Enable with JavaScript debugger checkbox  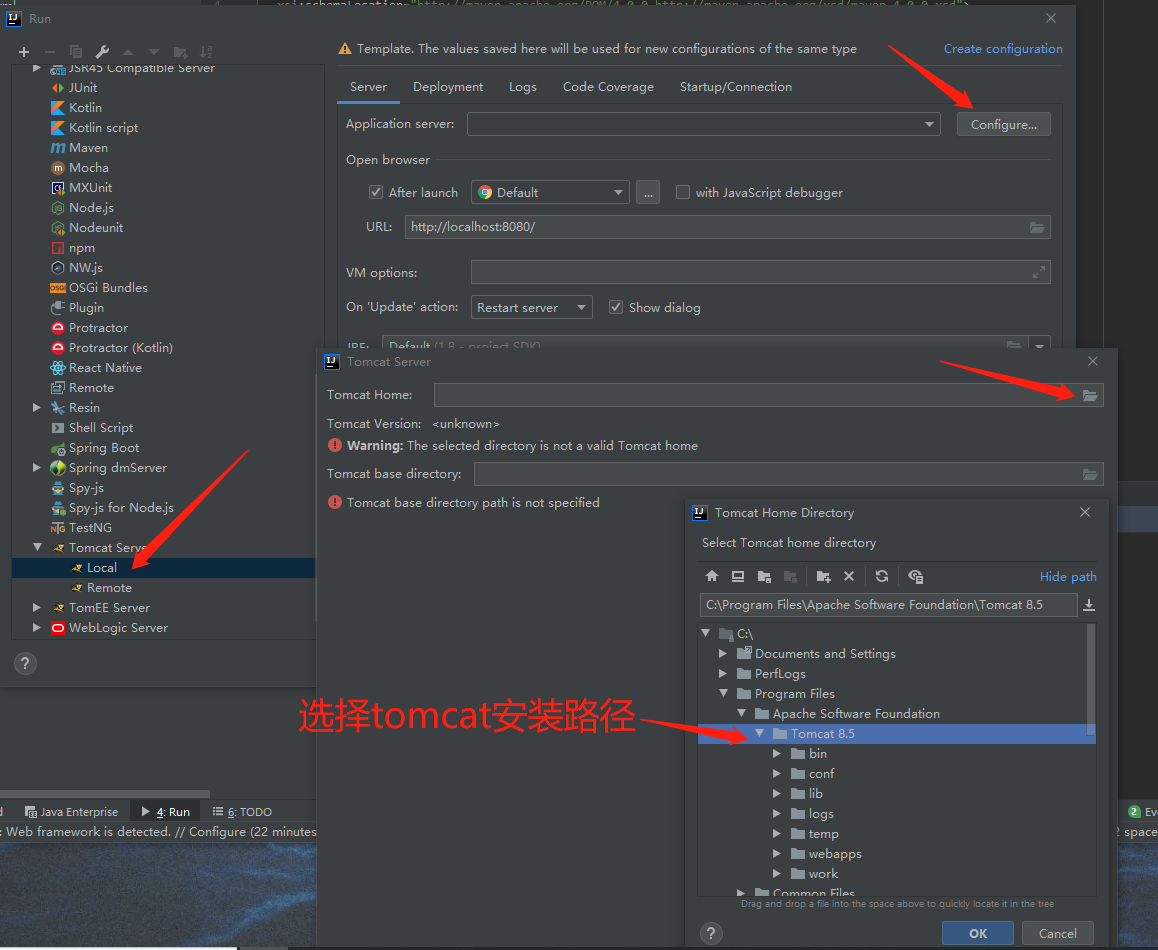[x=683, y=192]
